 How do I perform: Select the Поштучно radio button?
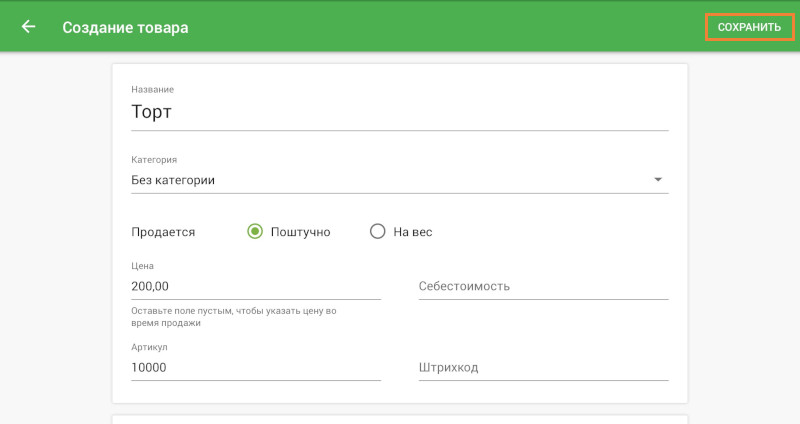point(255,231)
